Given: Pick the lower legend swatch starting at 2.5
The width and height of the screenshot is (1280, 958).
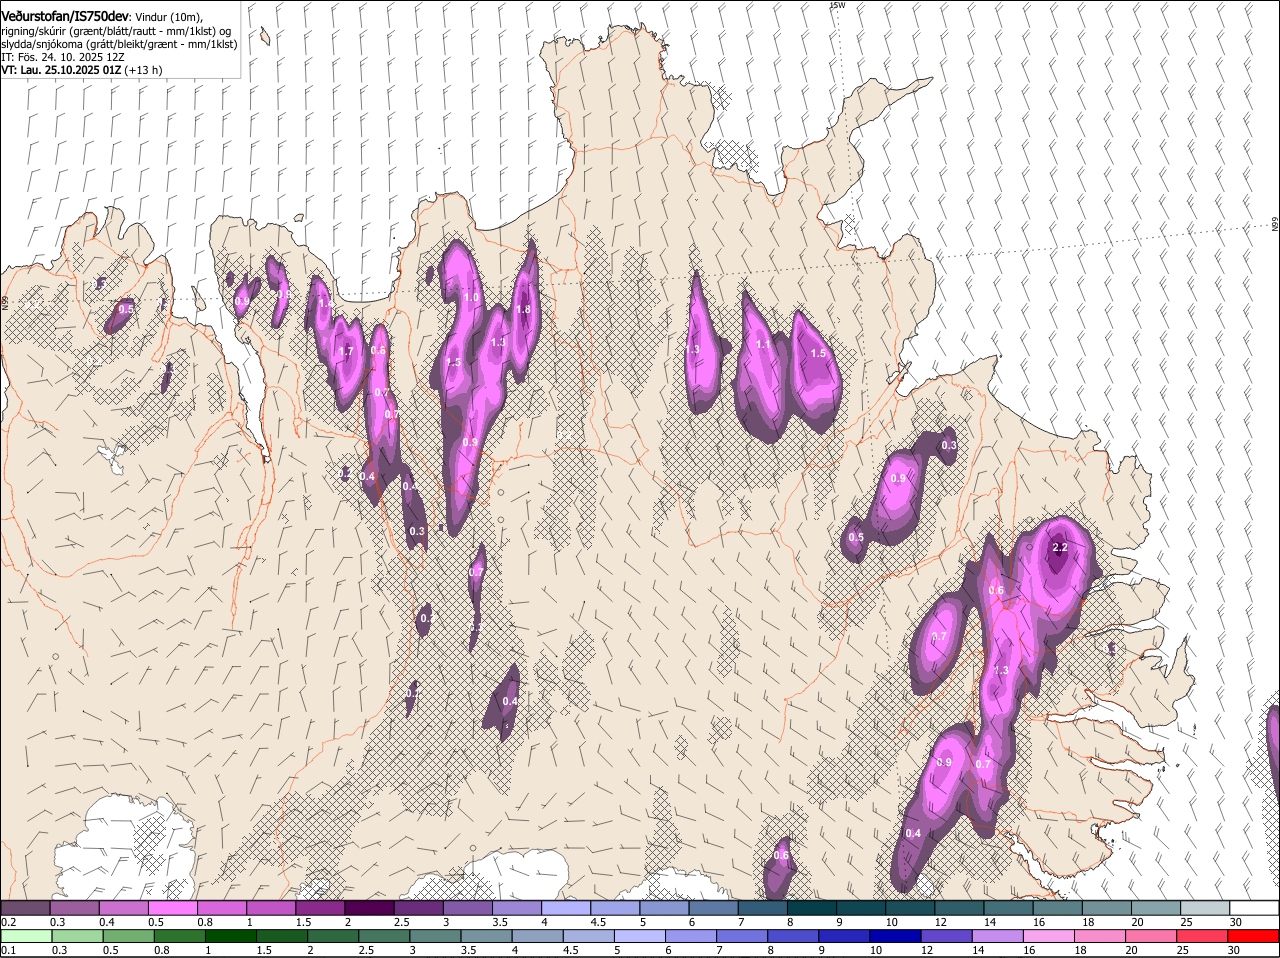Looking at the screenshot, I should pos(384,936).
